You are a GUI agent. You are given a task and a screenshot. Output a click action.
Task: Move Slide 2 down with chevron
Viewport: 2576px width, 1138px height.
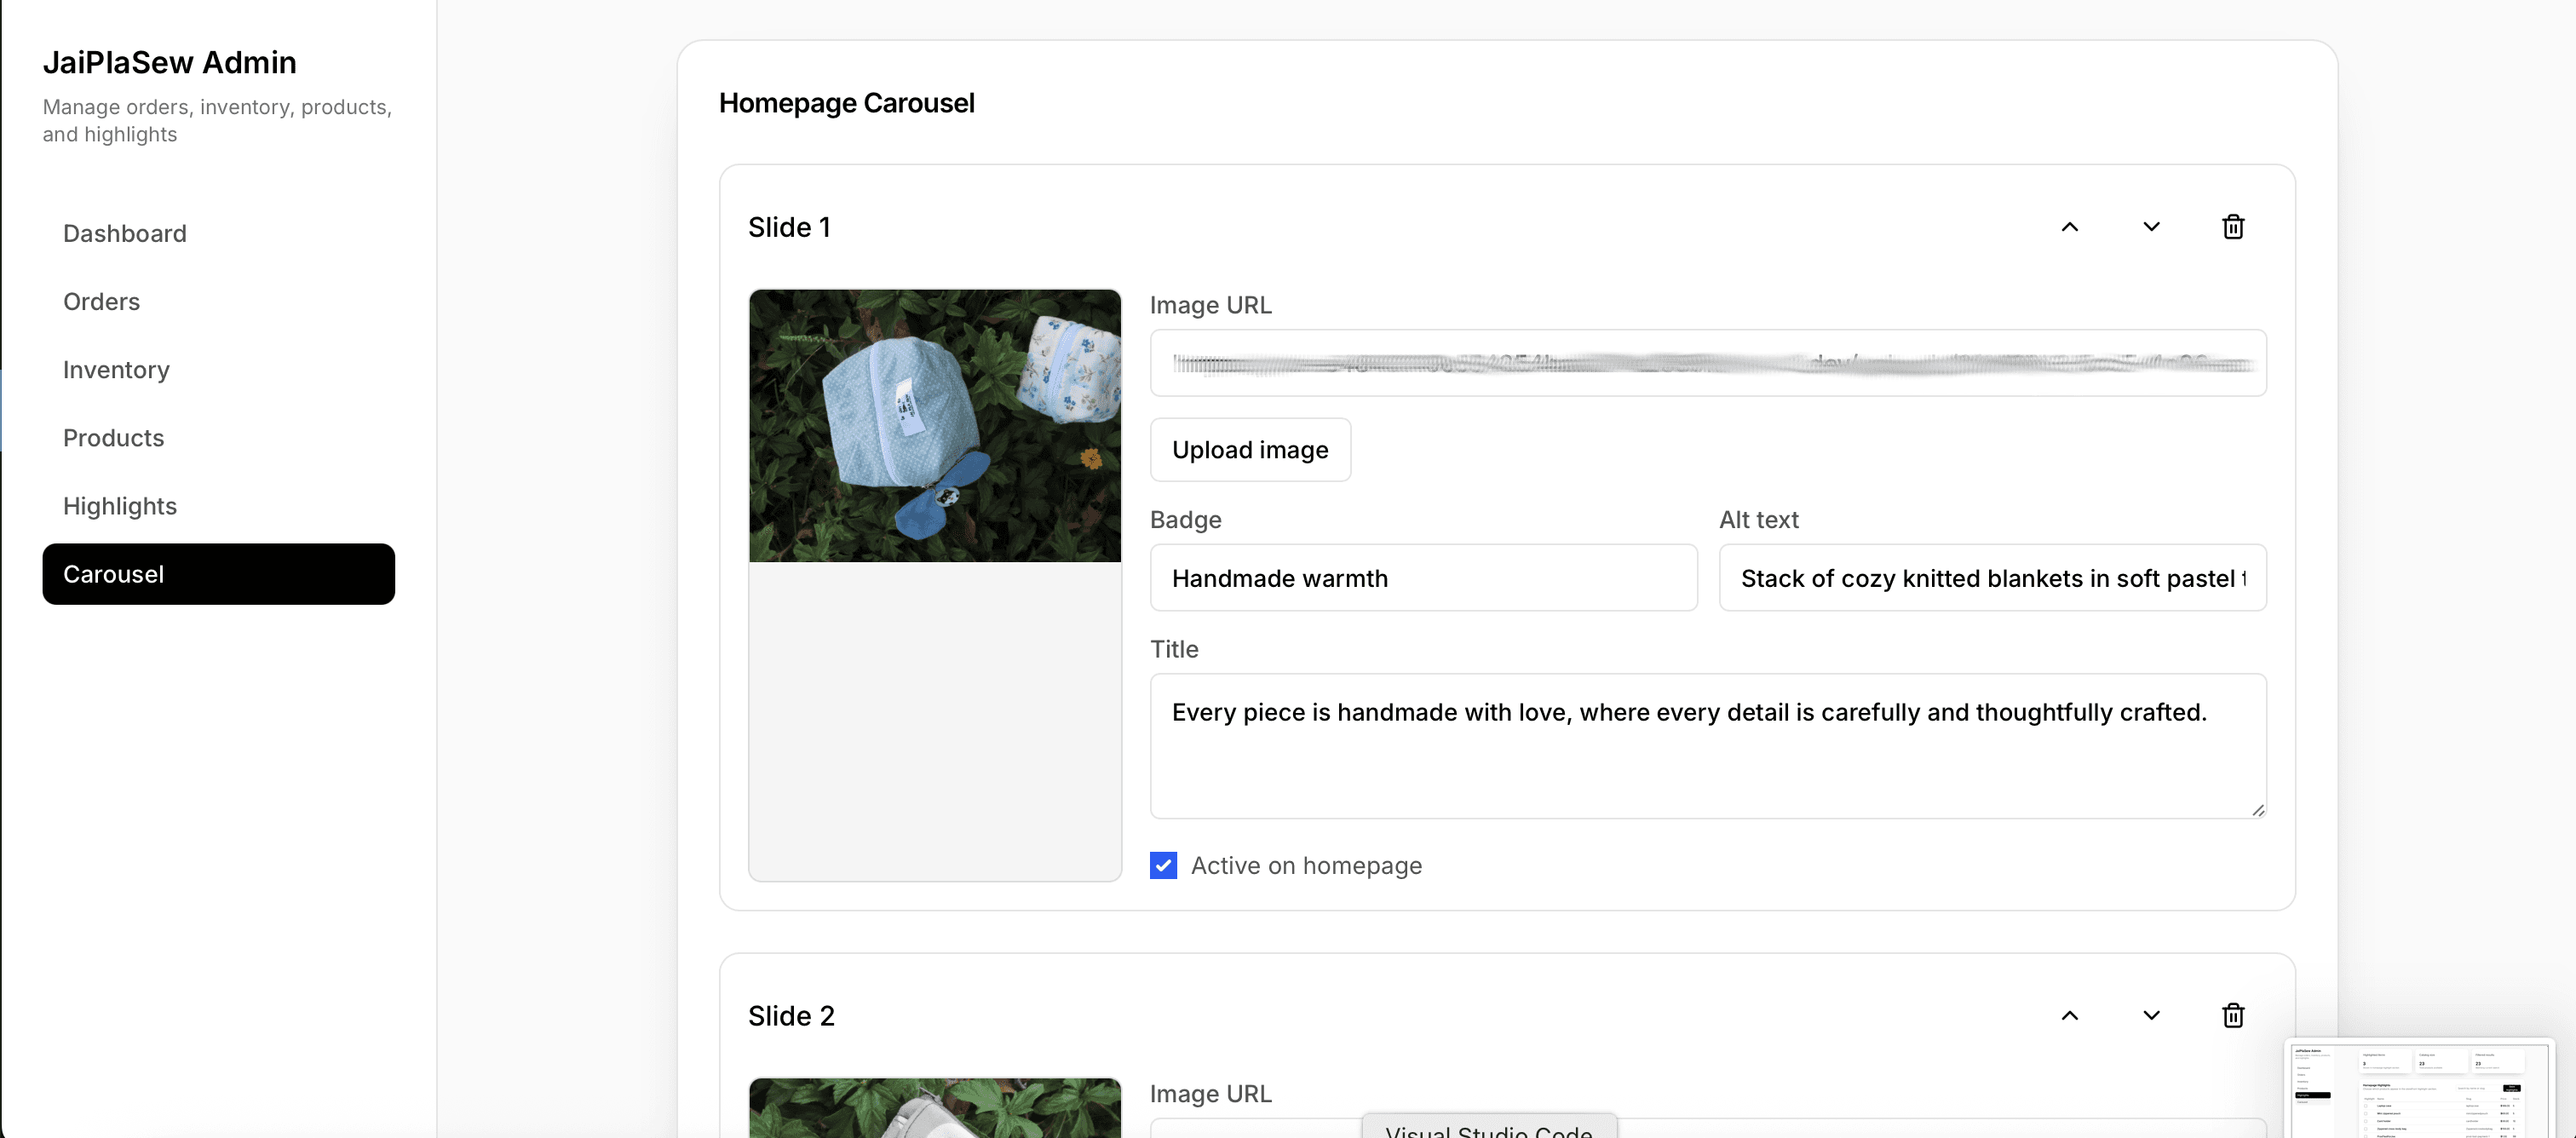tap(2151, 1016)
